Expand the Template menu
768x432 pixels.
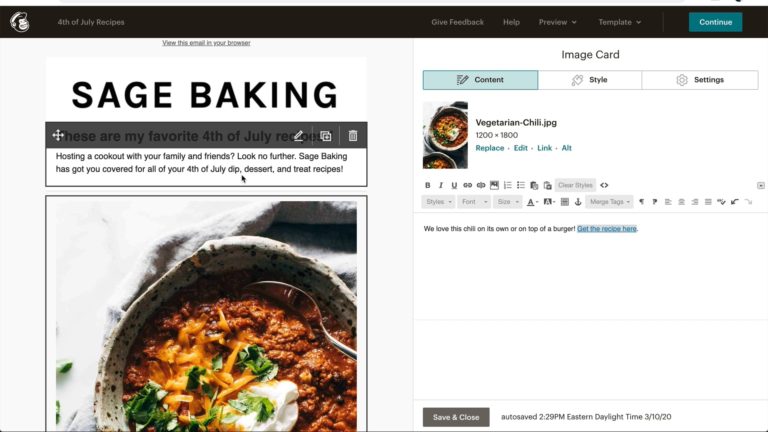pyautogui.click(x=620, y=22)
